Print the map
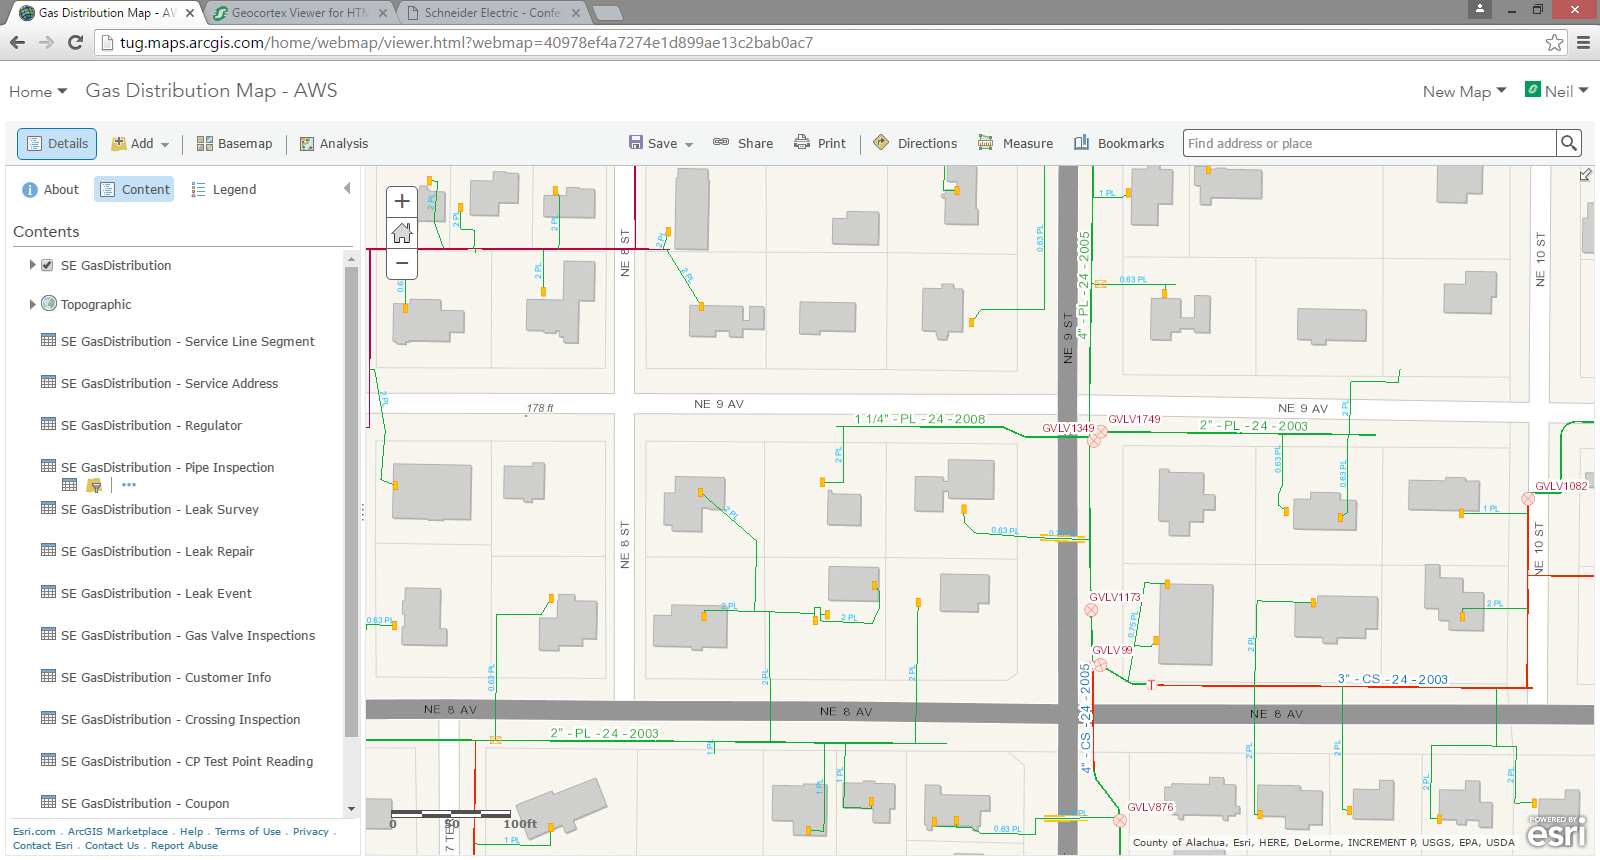The width and height of the screenshot is (1600, 860). [x=820, y=144]
